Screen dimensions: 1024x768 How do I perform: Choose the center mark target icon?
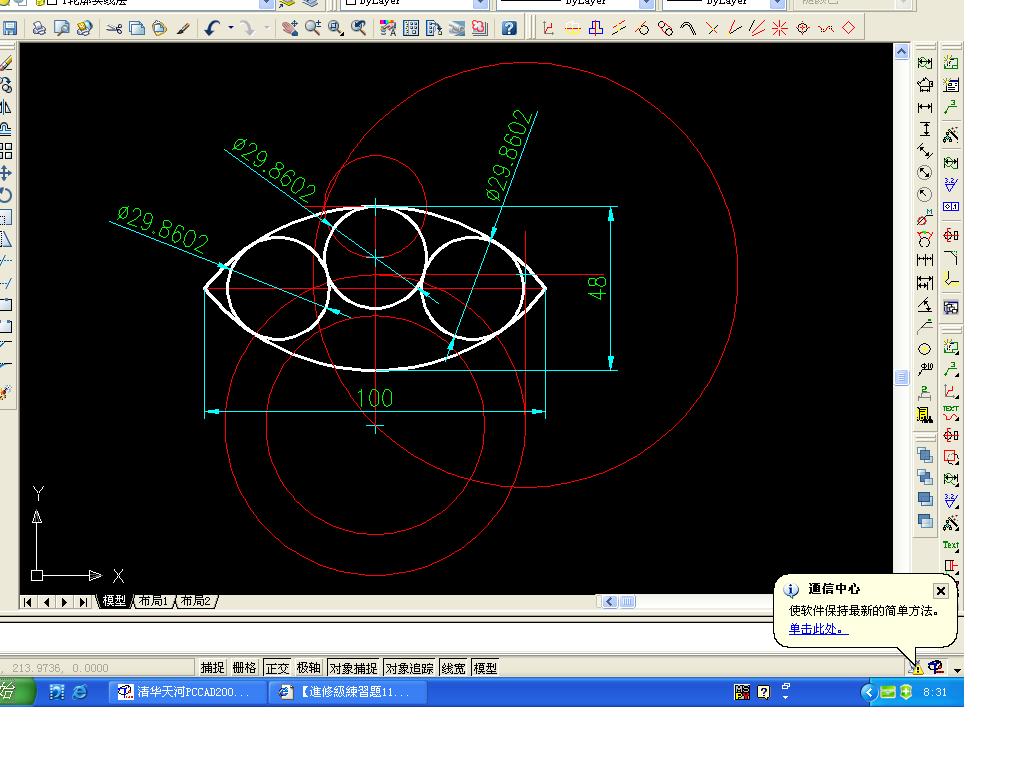[x=803, y=28]
